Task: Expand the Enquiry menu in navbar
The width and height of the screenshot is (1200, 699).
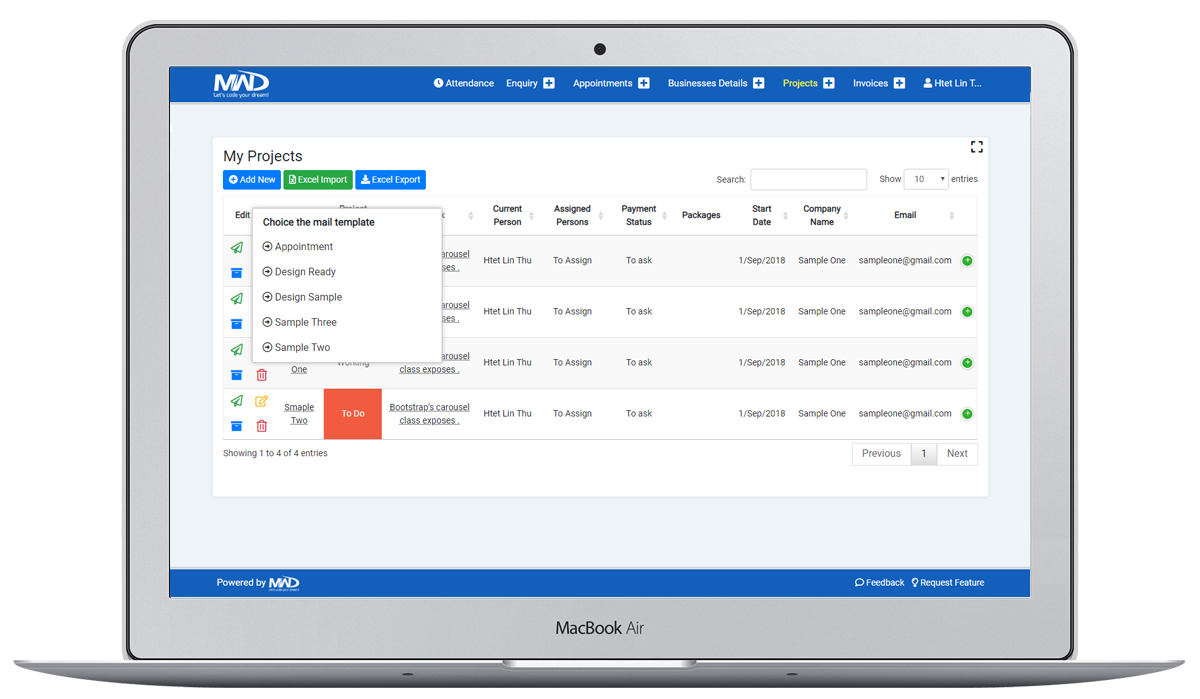Action: (530, 83)
